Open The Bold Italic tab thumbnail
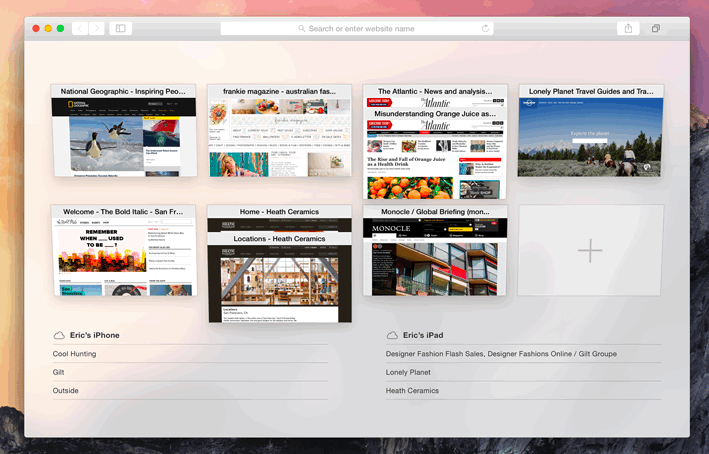 click(x=124, y=251)
